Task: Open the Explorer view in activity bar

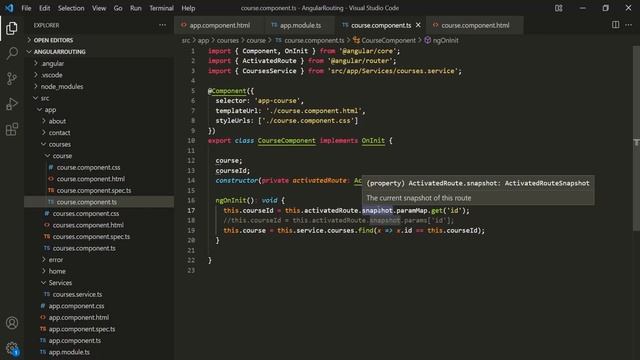Action: pos(12,28)
